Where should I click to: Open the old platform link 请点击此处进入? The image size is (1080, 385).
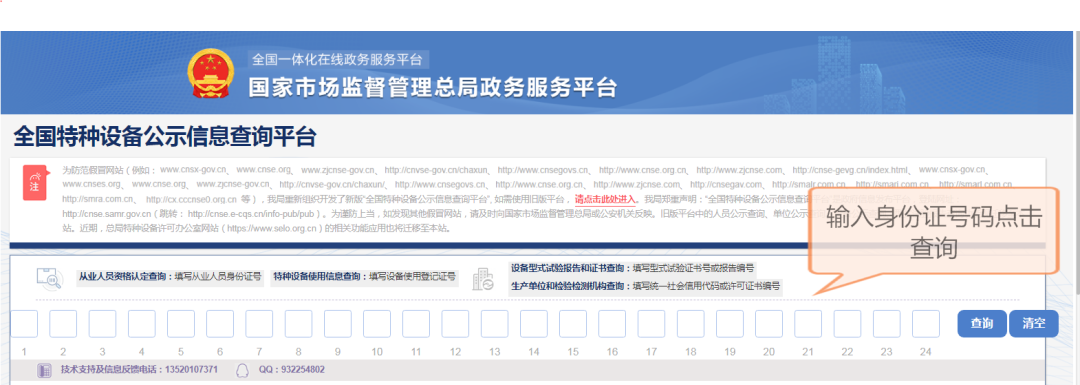pos(606,199)
